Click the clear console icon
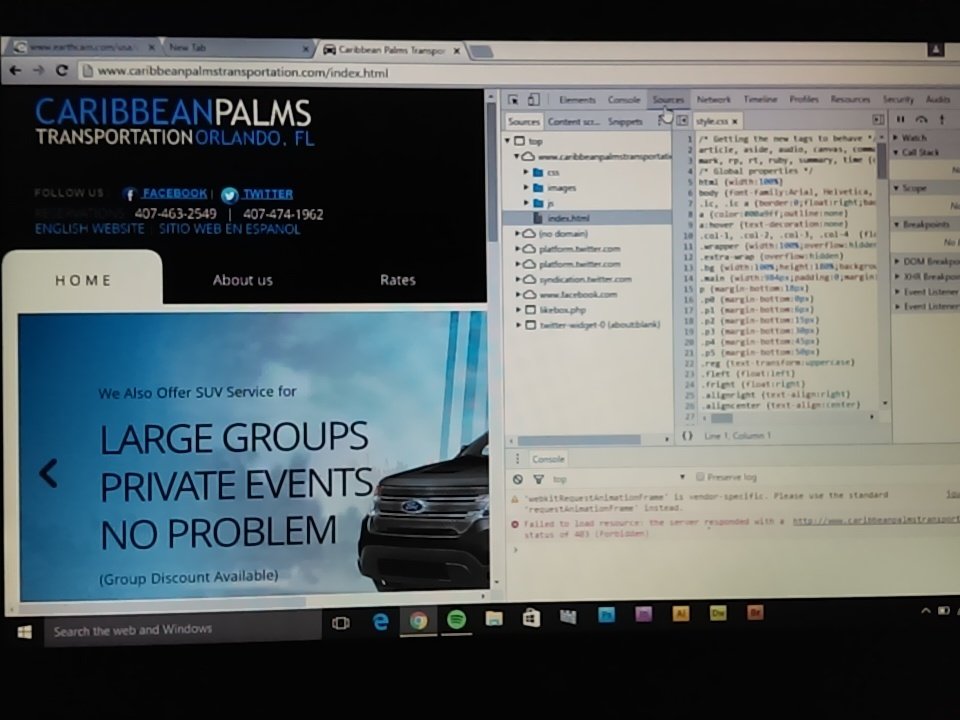This screenshot has width=960, height=720. (x=518, y=479)
